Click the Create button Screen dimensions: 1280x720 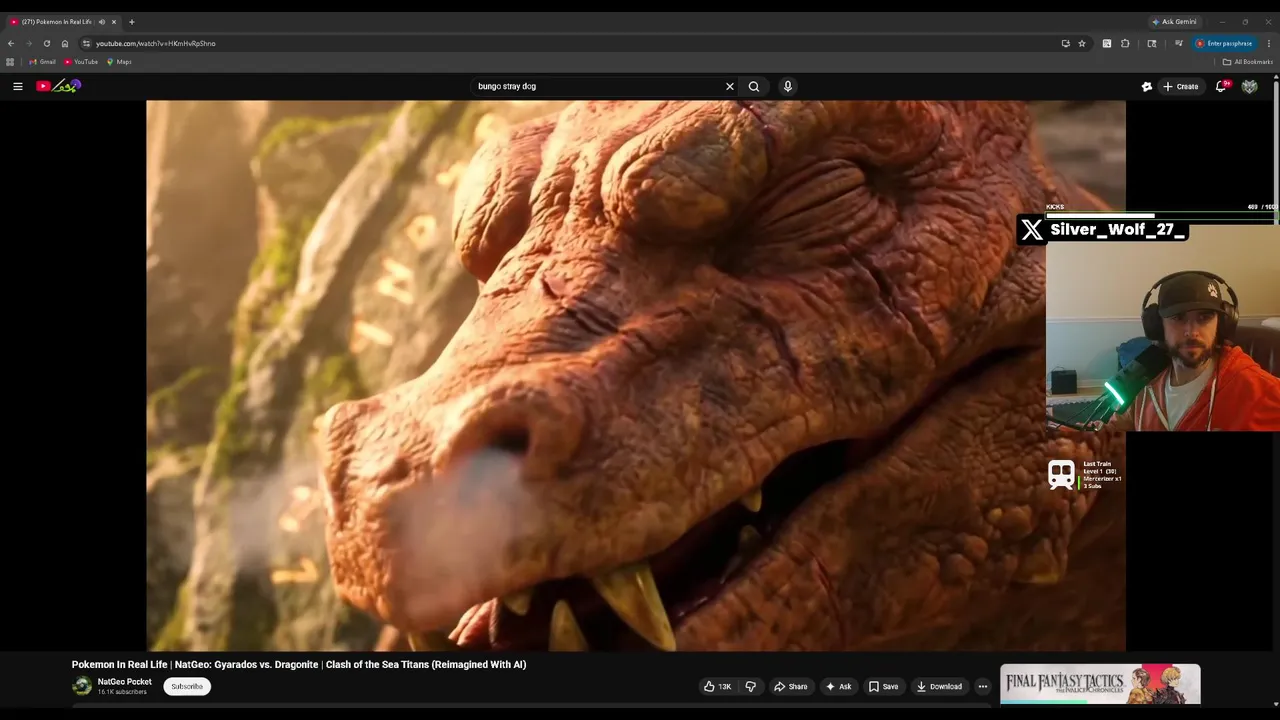coord(1180,86)
